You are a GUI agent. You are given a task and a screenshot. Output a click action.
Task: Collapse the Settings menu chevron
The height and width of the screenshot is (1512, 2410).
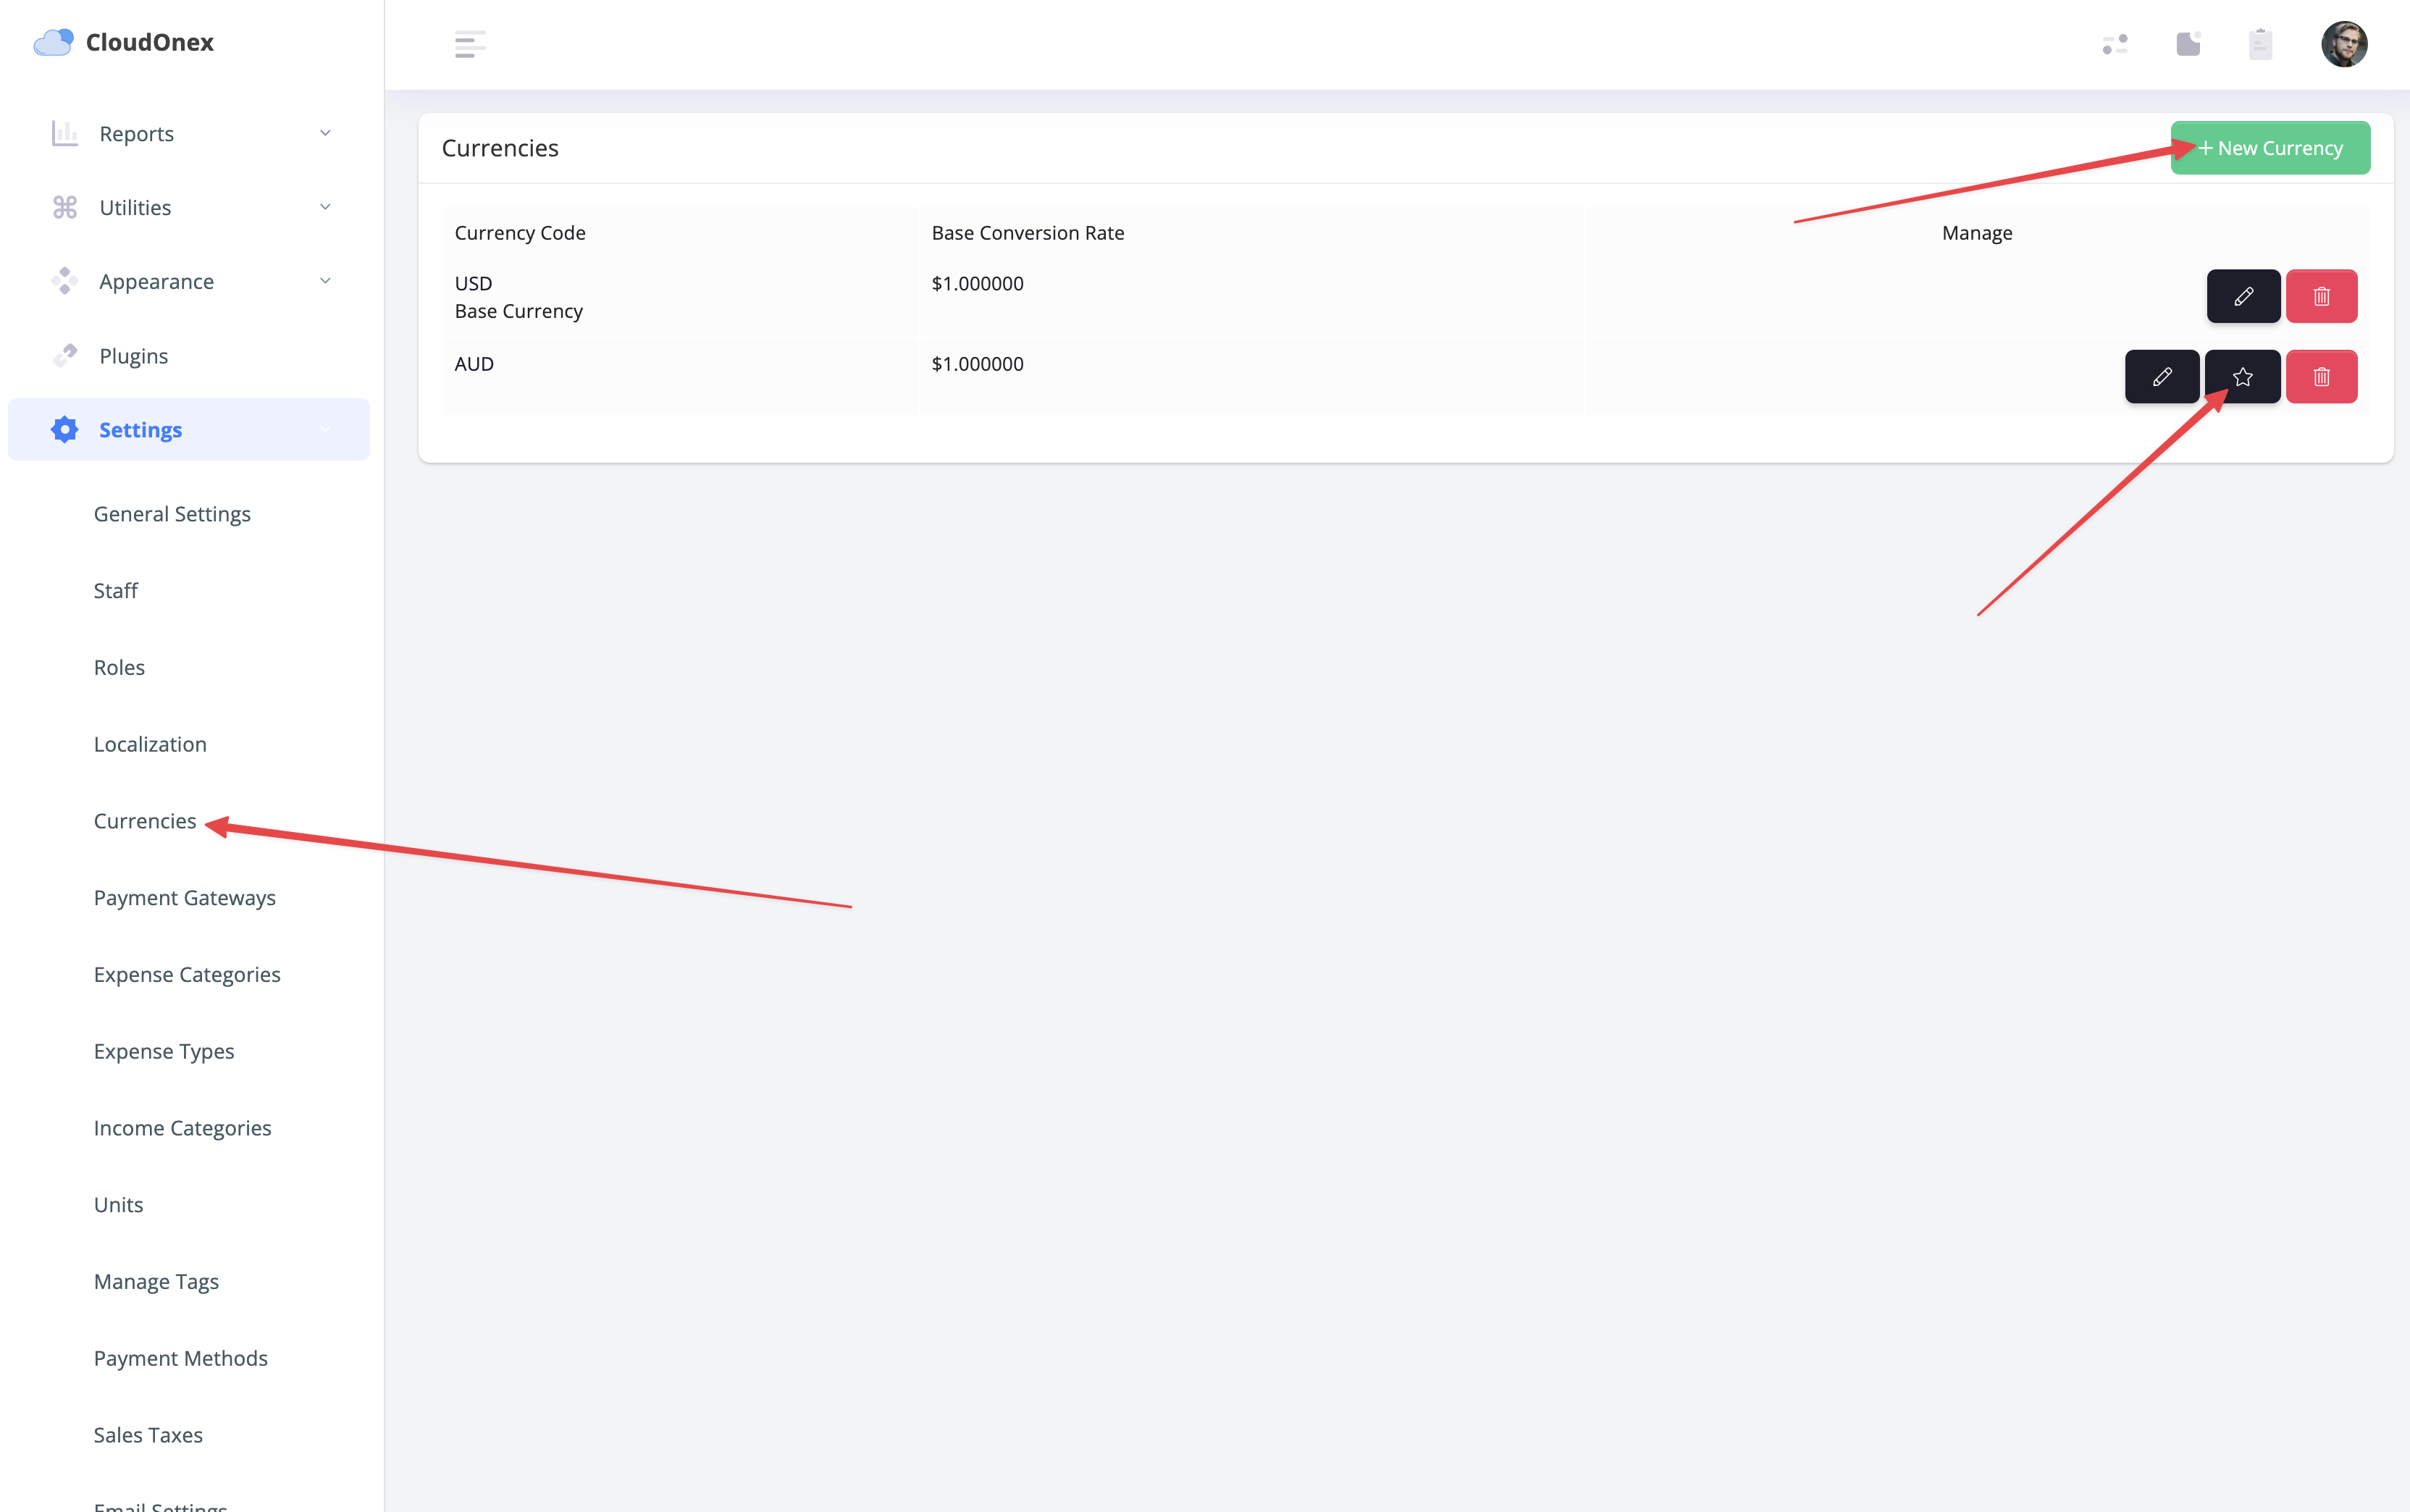[x=325, y=429]
